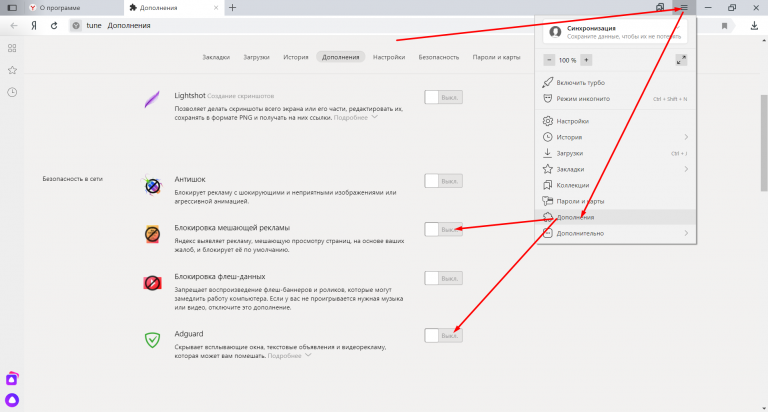Zoom in with the plus button

[586, 60]
